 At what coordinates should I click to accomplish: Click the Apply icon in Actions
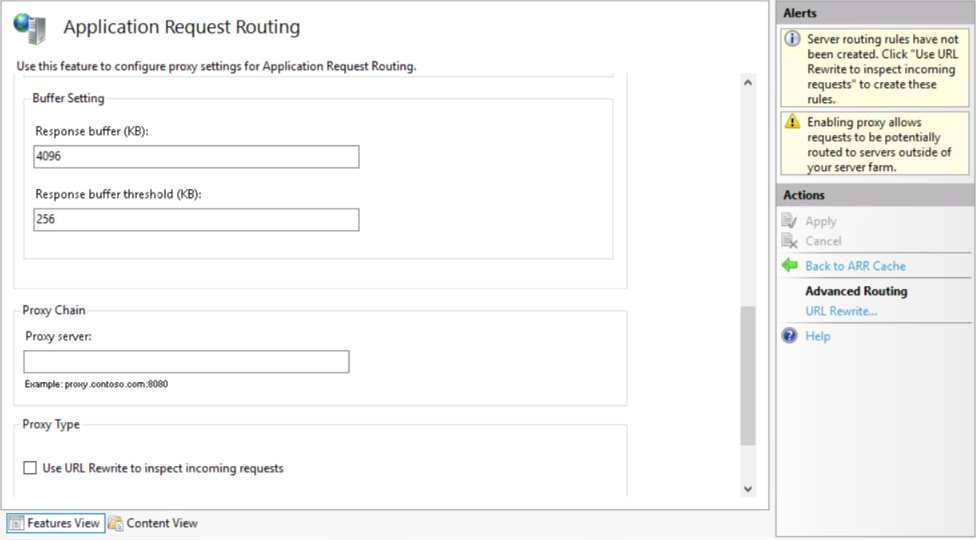click(789, 221)
